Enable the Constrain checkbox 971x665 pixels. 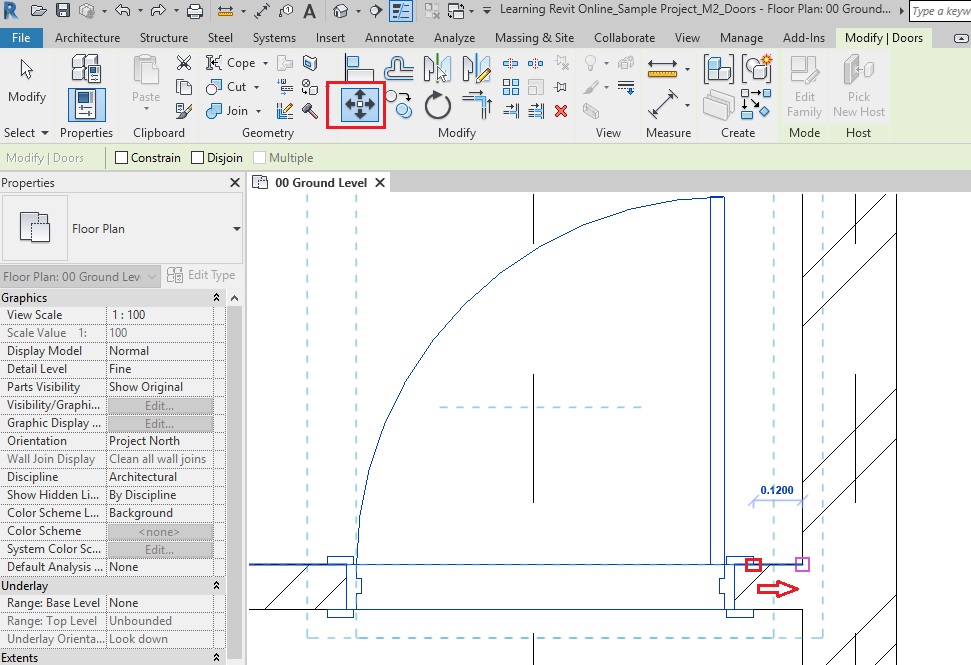[x=122, y=158]
